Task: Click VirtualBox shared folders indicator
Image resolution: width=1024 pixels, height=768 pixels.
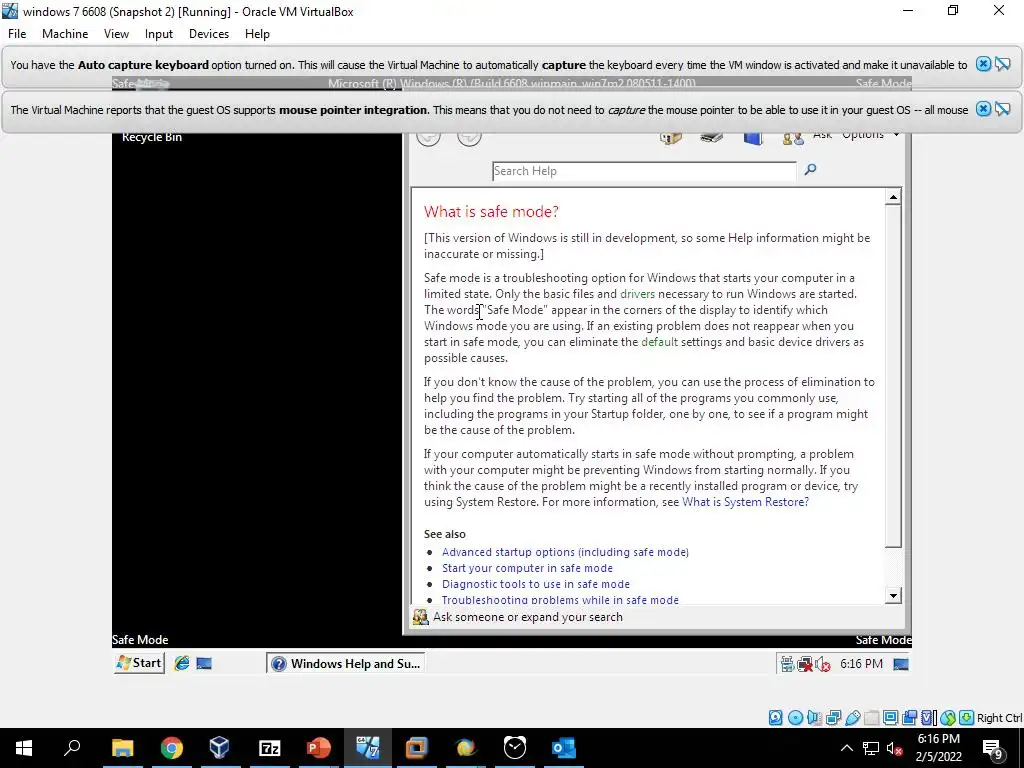Action: pyautogui.click(x=871, y=718)
